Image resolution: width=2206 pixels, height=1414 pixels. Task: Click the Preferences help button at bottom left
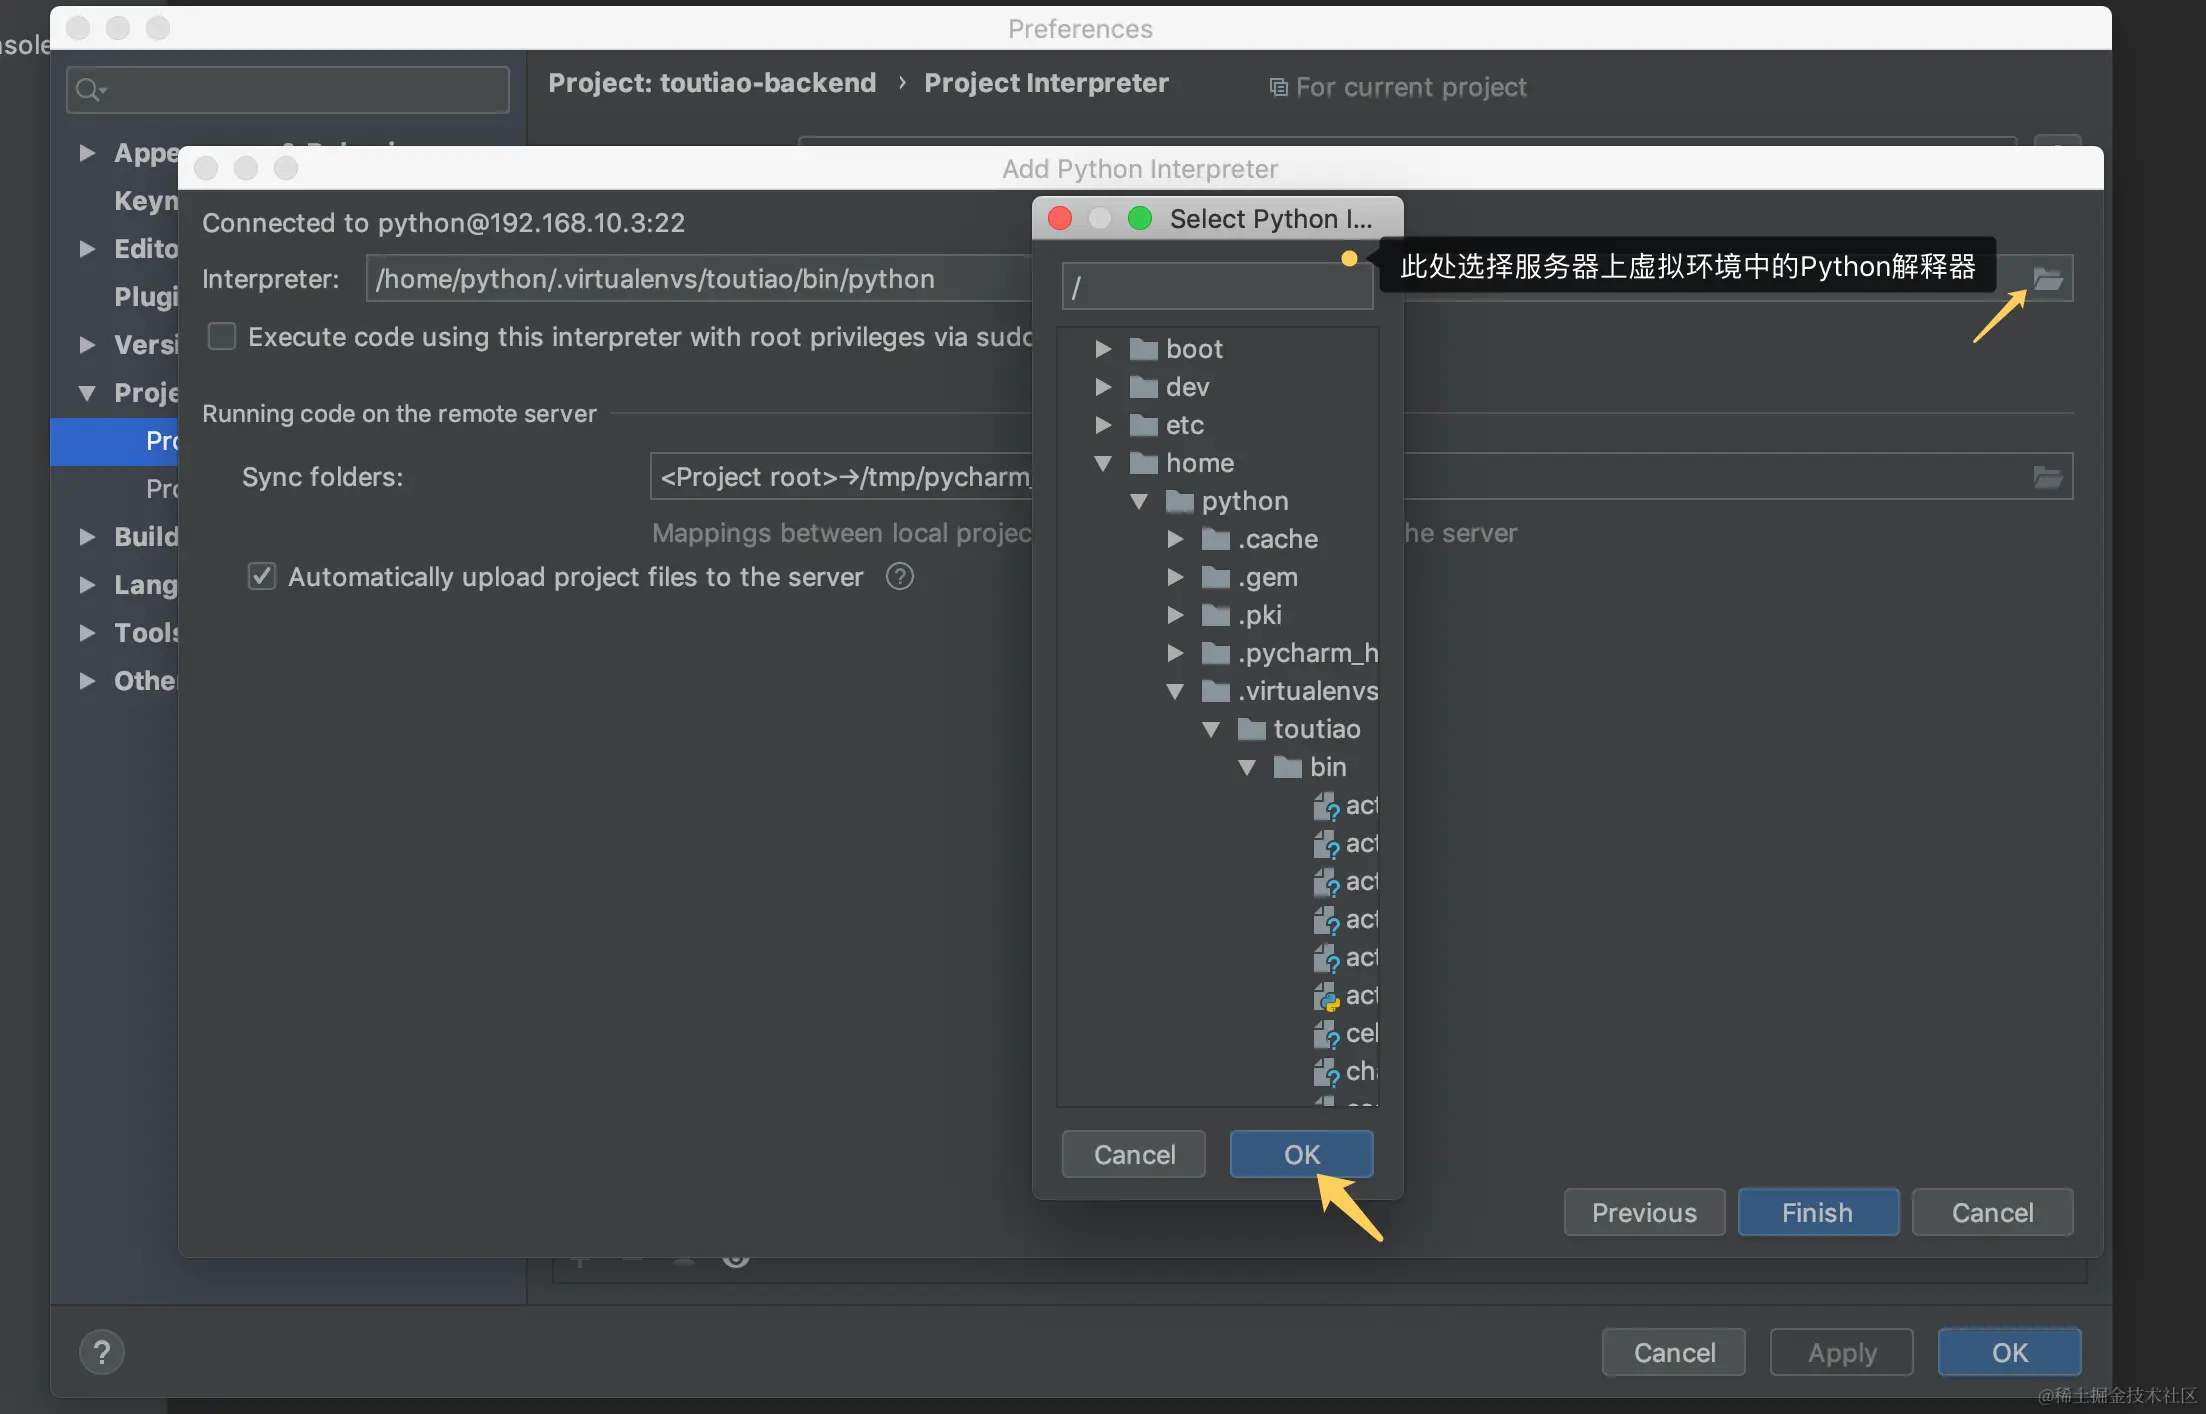(102, 1352)
